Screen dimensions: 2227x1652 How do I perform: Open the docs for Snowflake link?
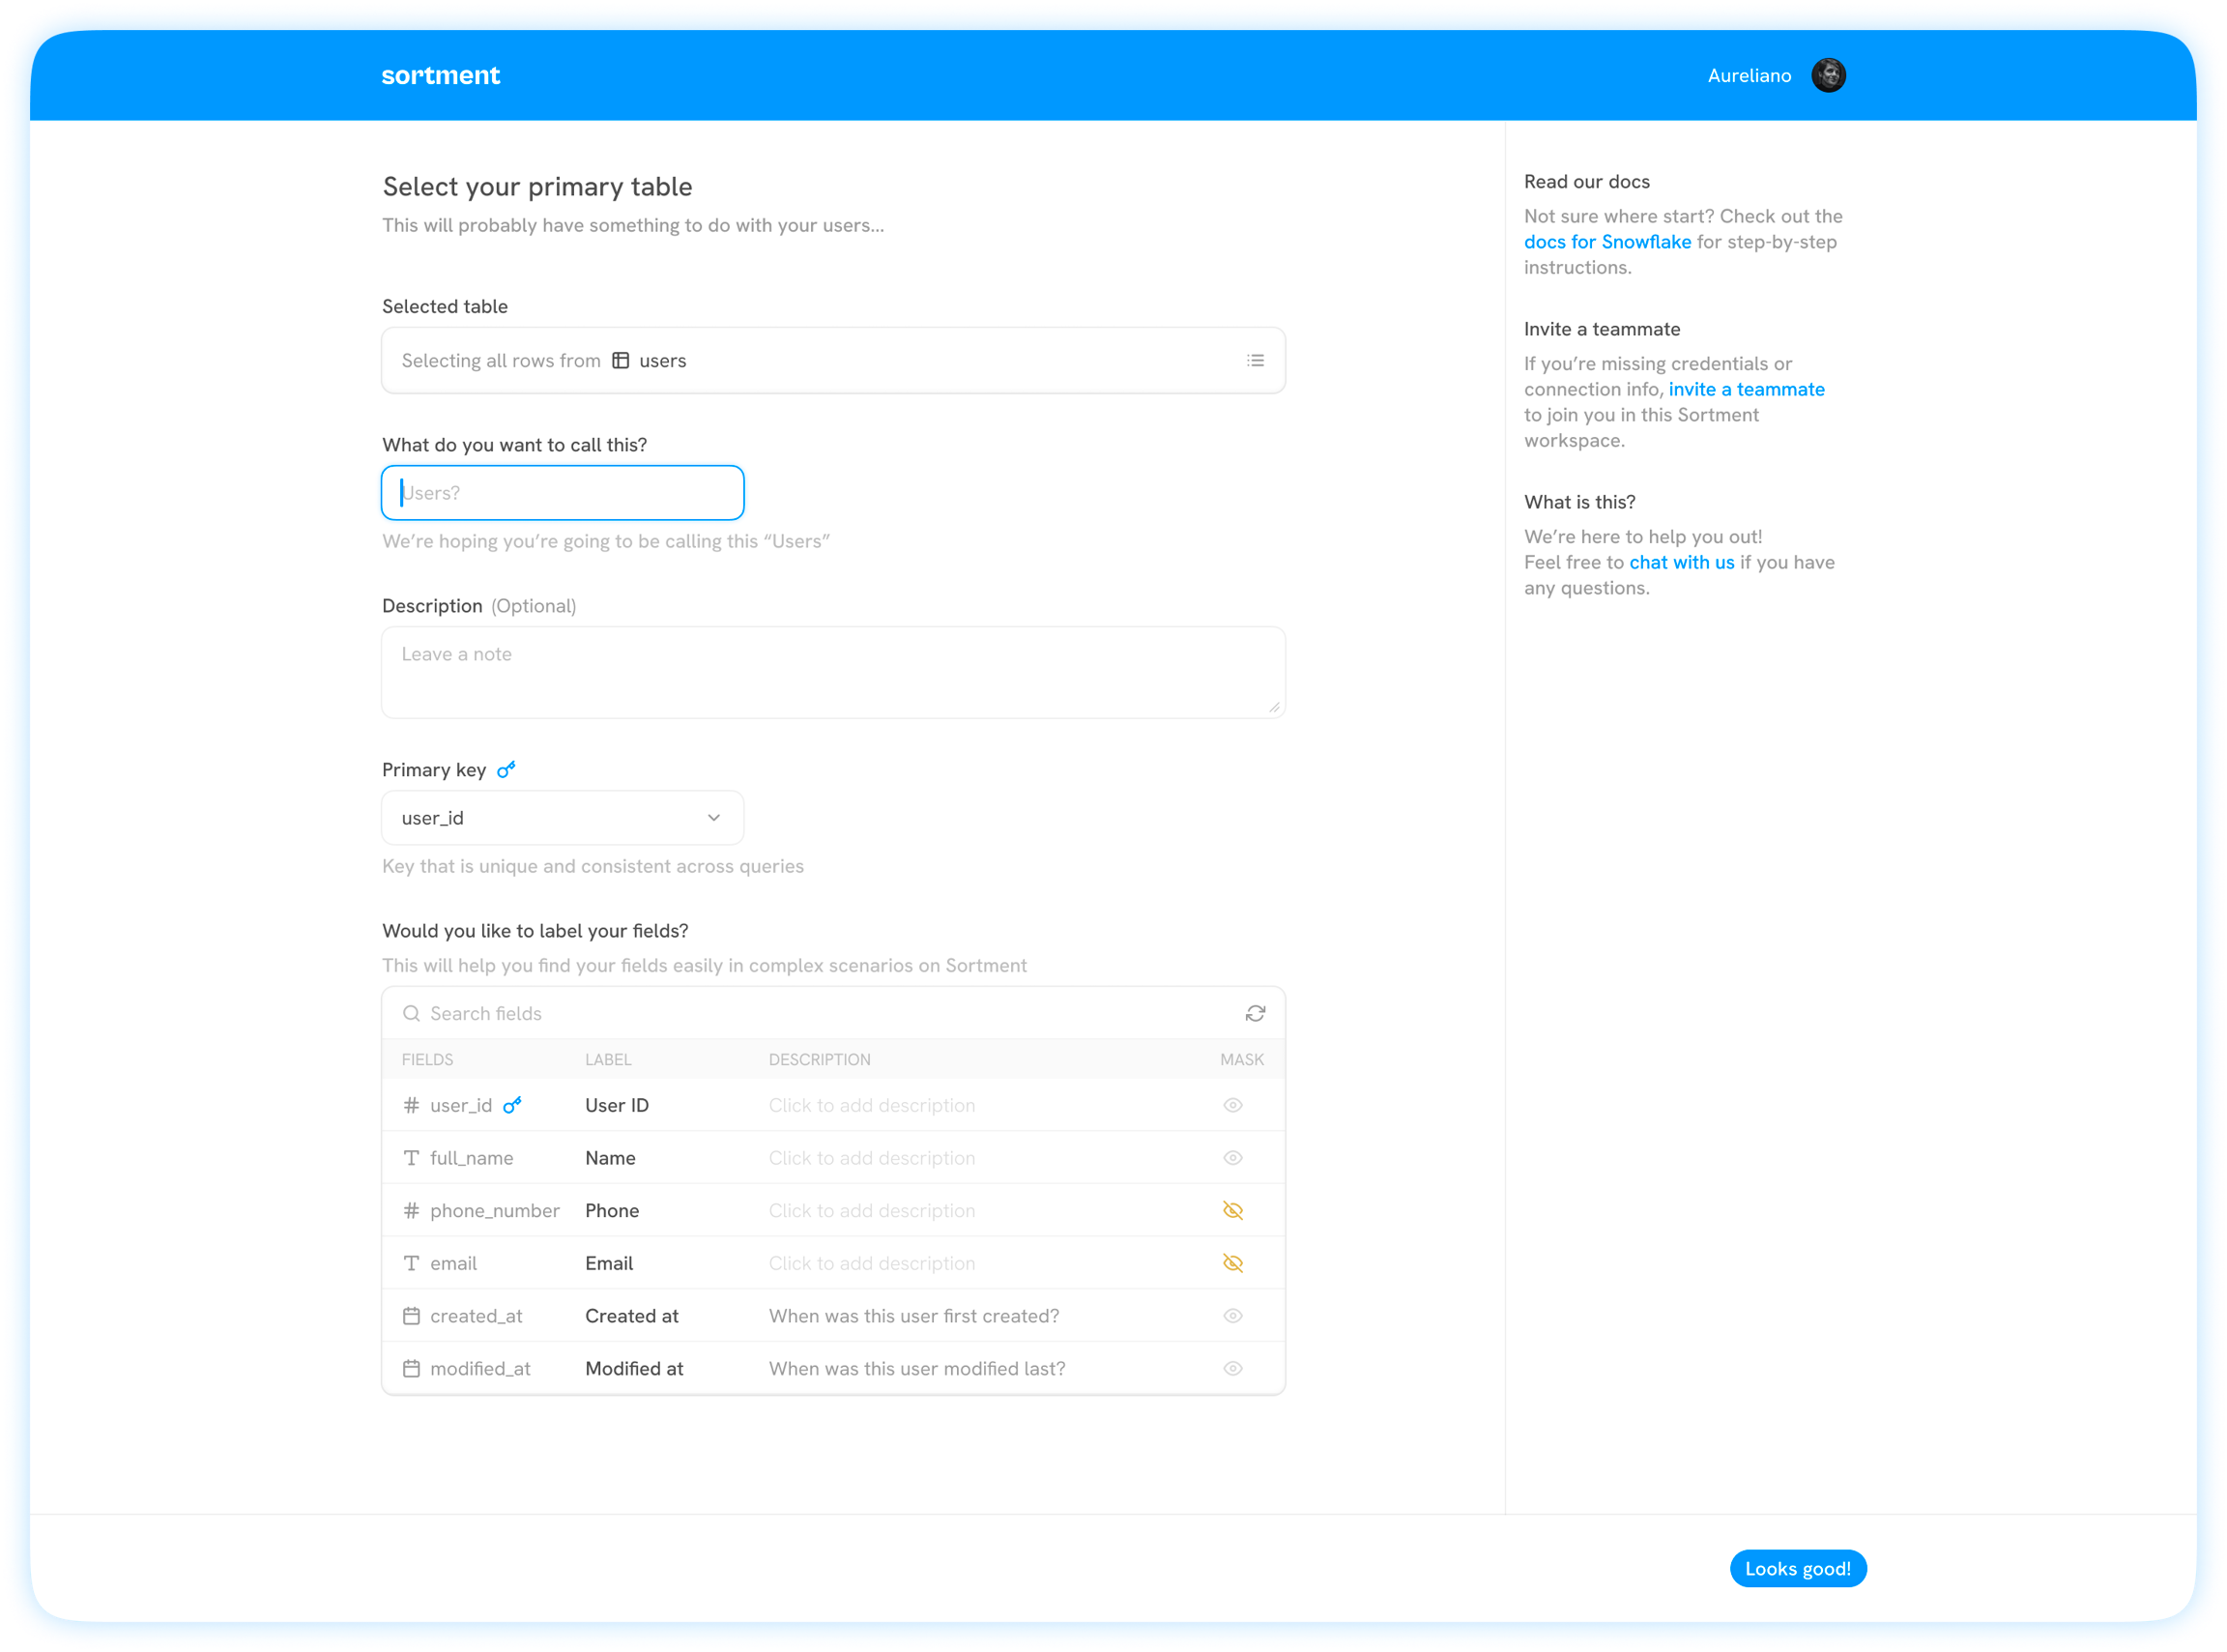tap(1606, 242)
